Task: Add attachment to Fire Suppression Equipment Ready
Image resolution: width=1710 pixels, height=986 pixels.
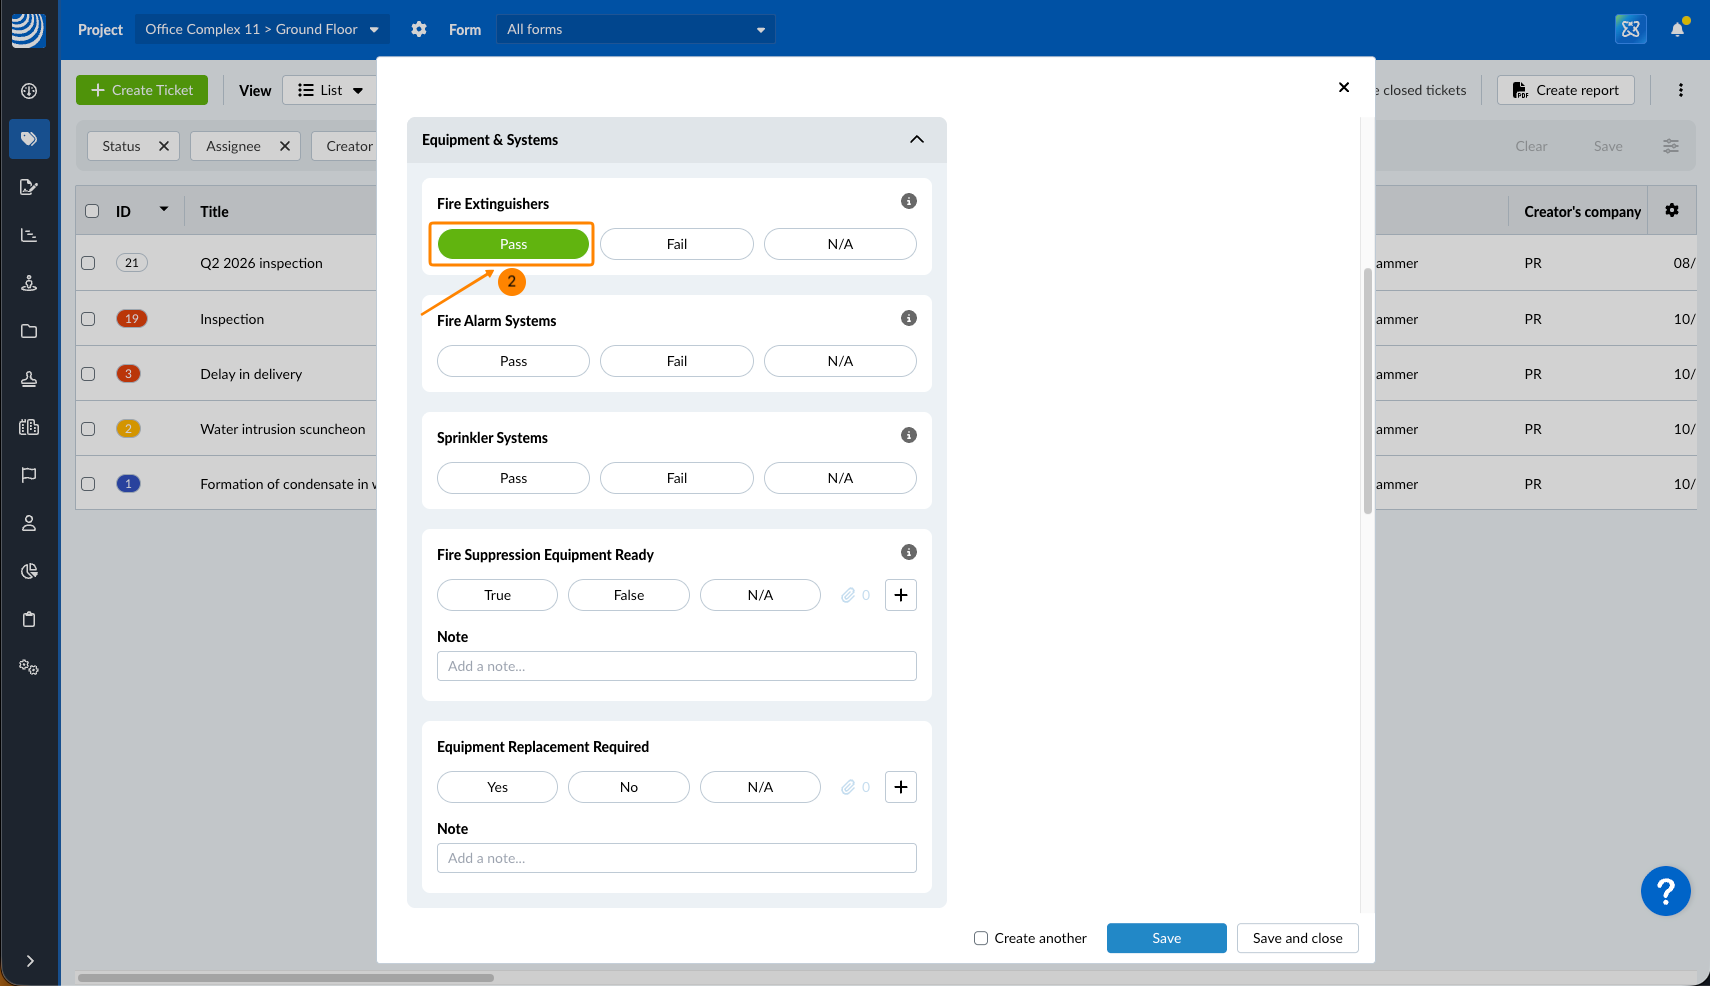Action: coord(900,595)
